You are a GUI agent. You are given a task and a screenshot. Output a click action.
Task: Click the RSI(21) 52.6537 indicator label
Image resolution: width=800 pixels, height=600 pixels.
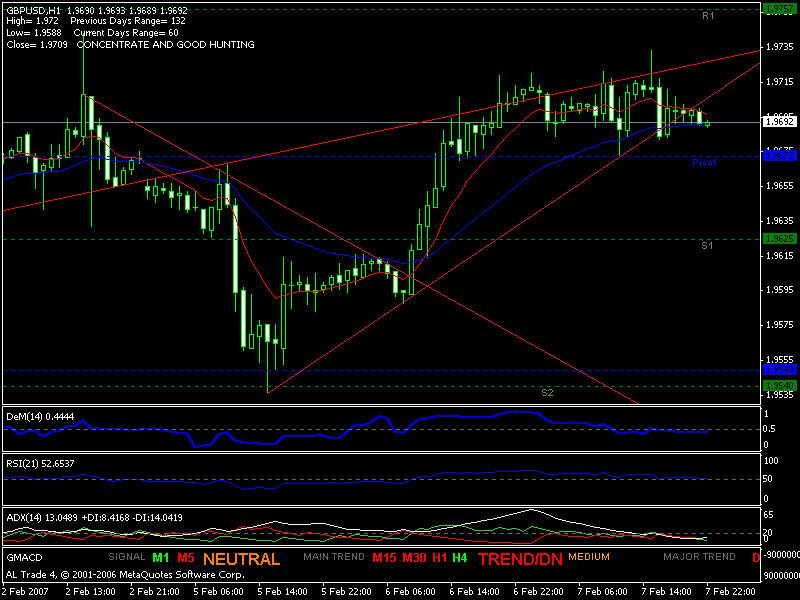(x=40, y=464)
